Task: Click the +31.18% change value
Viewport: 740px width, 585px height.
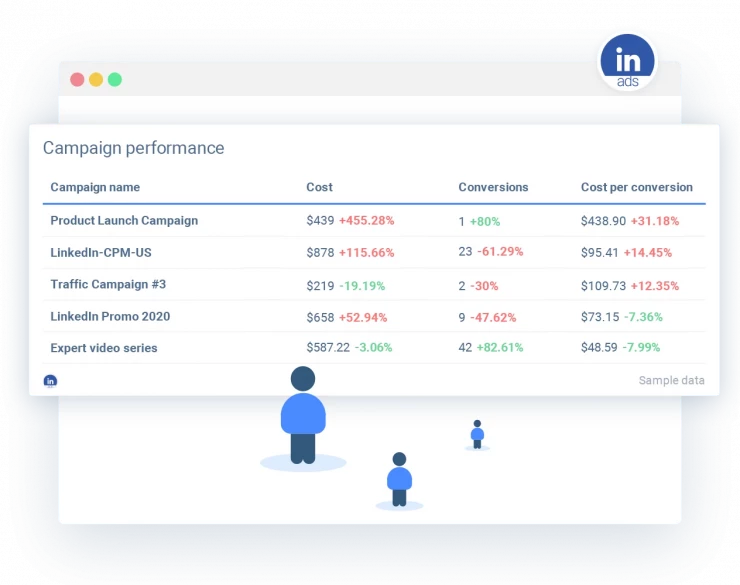Action: click(x=655, y=221)
